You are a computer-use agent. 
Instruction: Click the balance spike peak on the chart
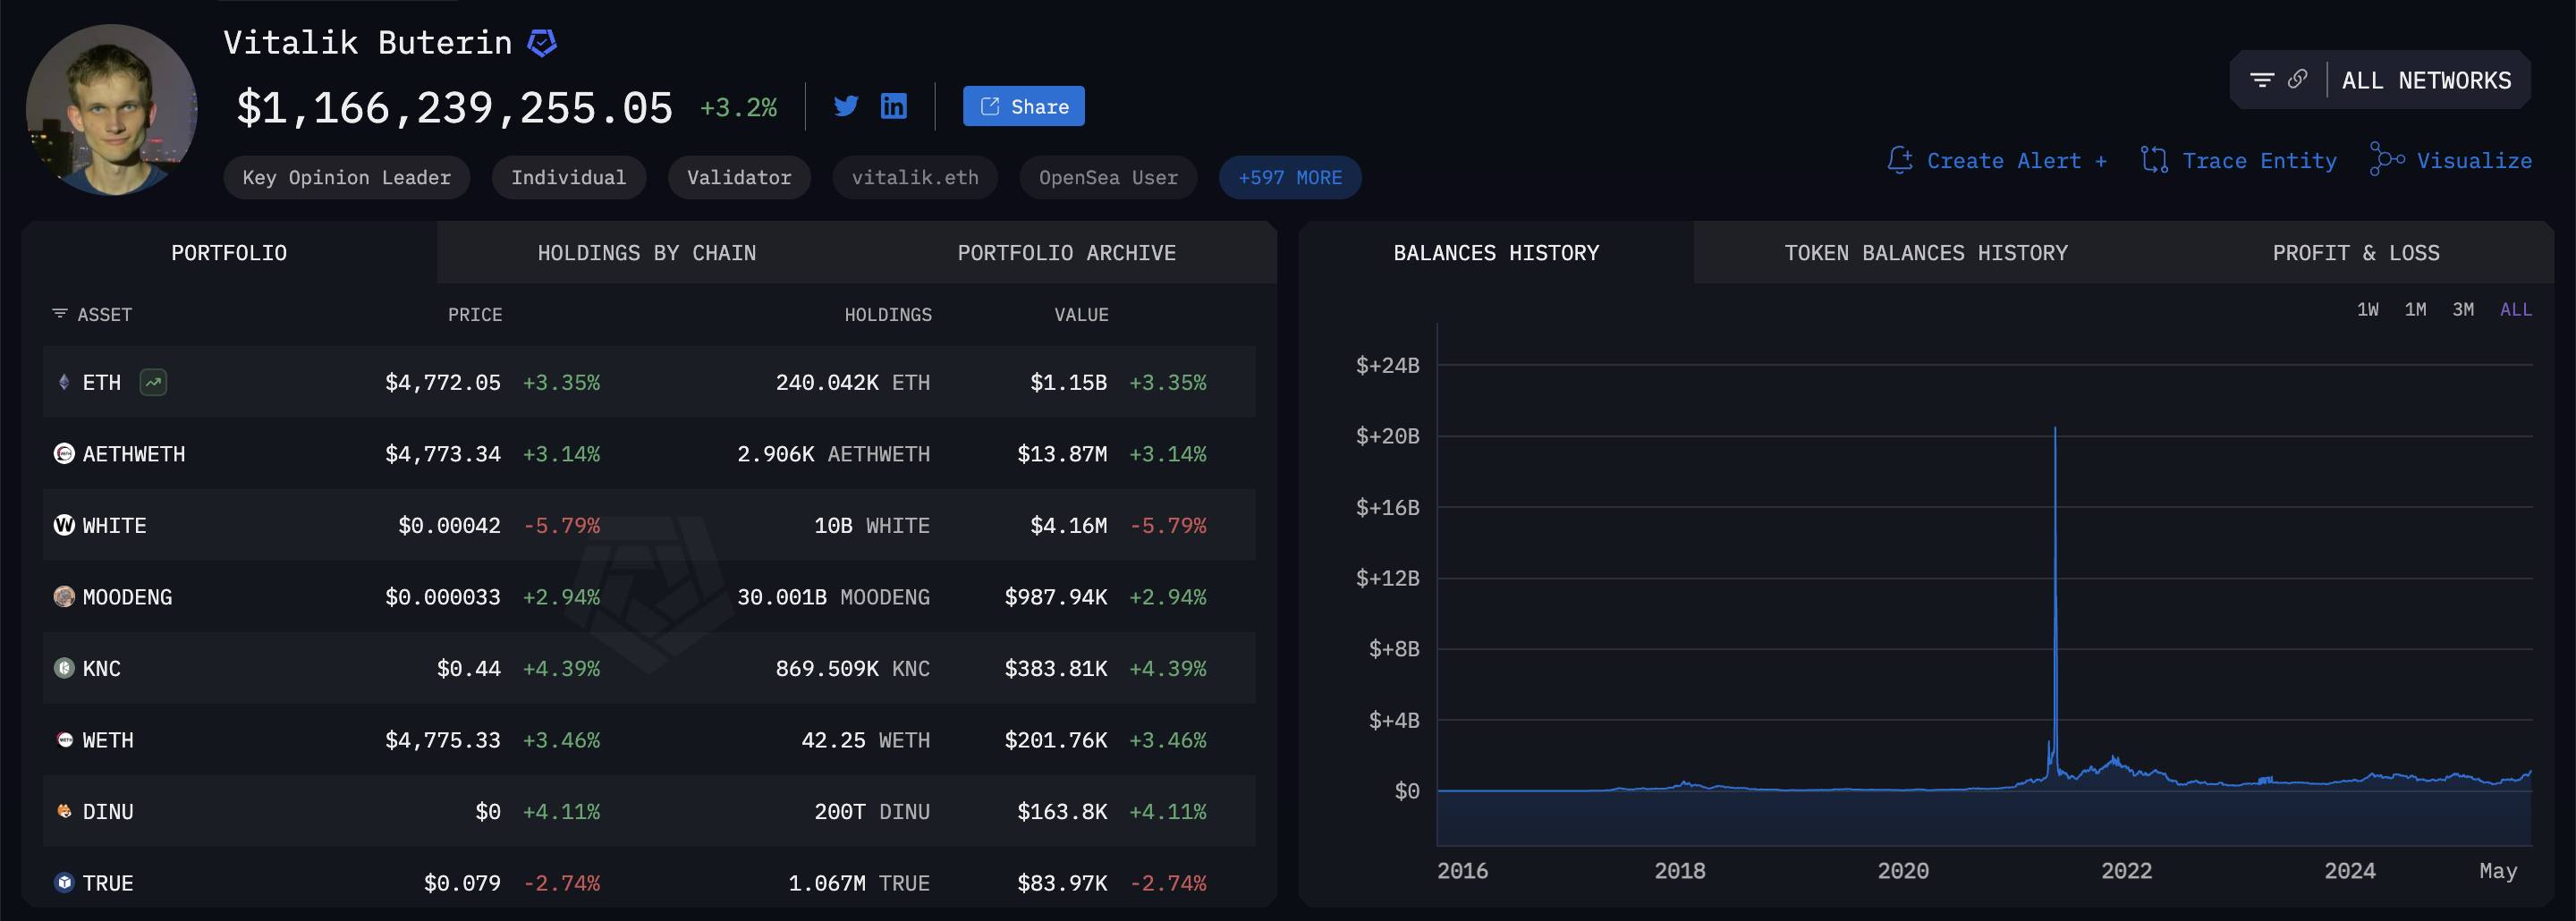(x=2055, y=430)
